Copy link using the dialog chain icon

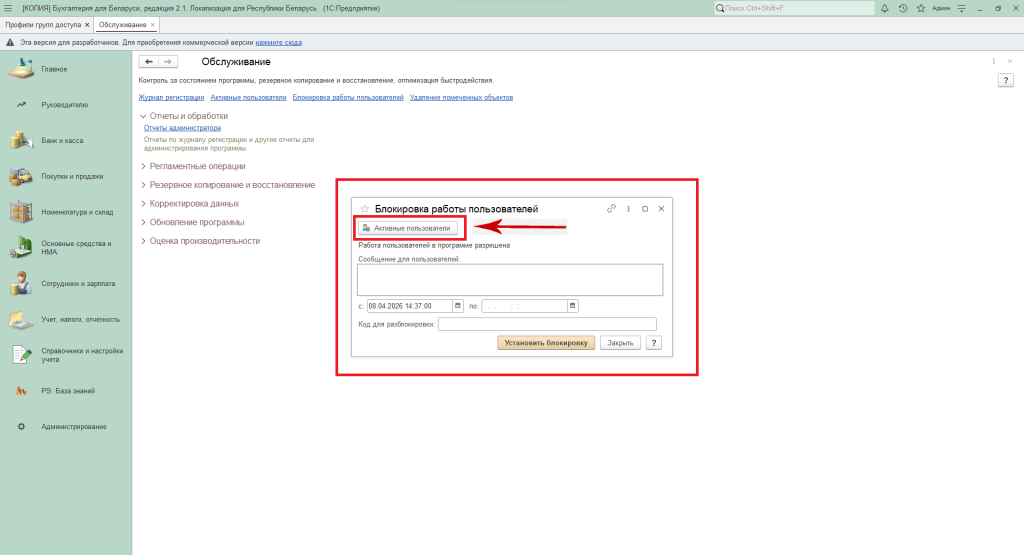coord(611,209)
